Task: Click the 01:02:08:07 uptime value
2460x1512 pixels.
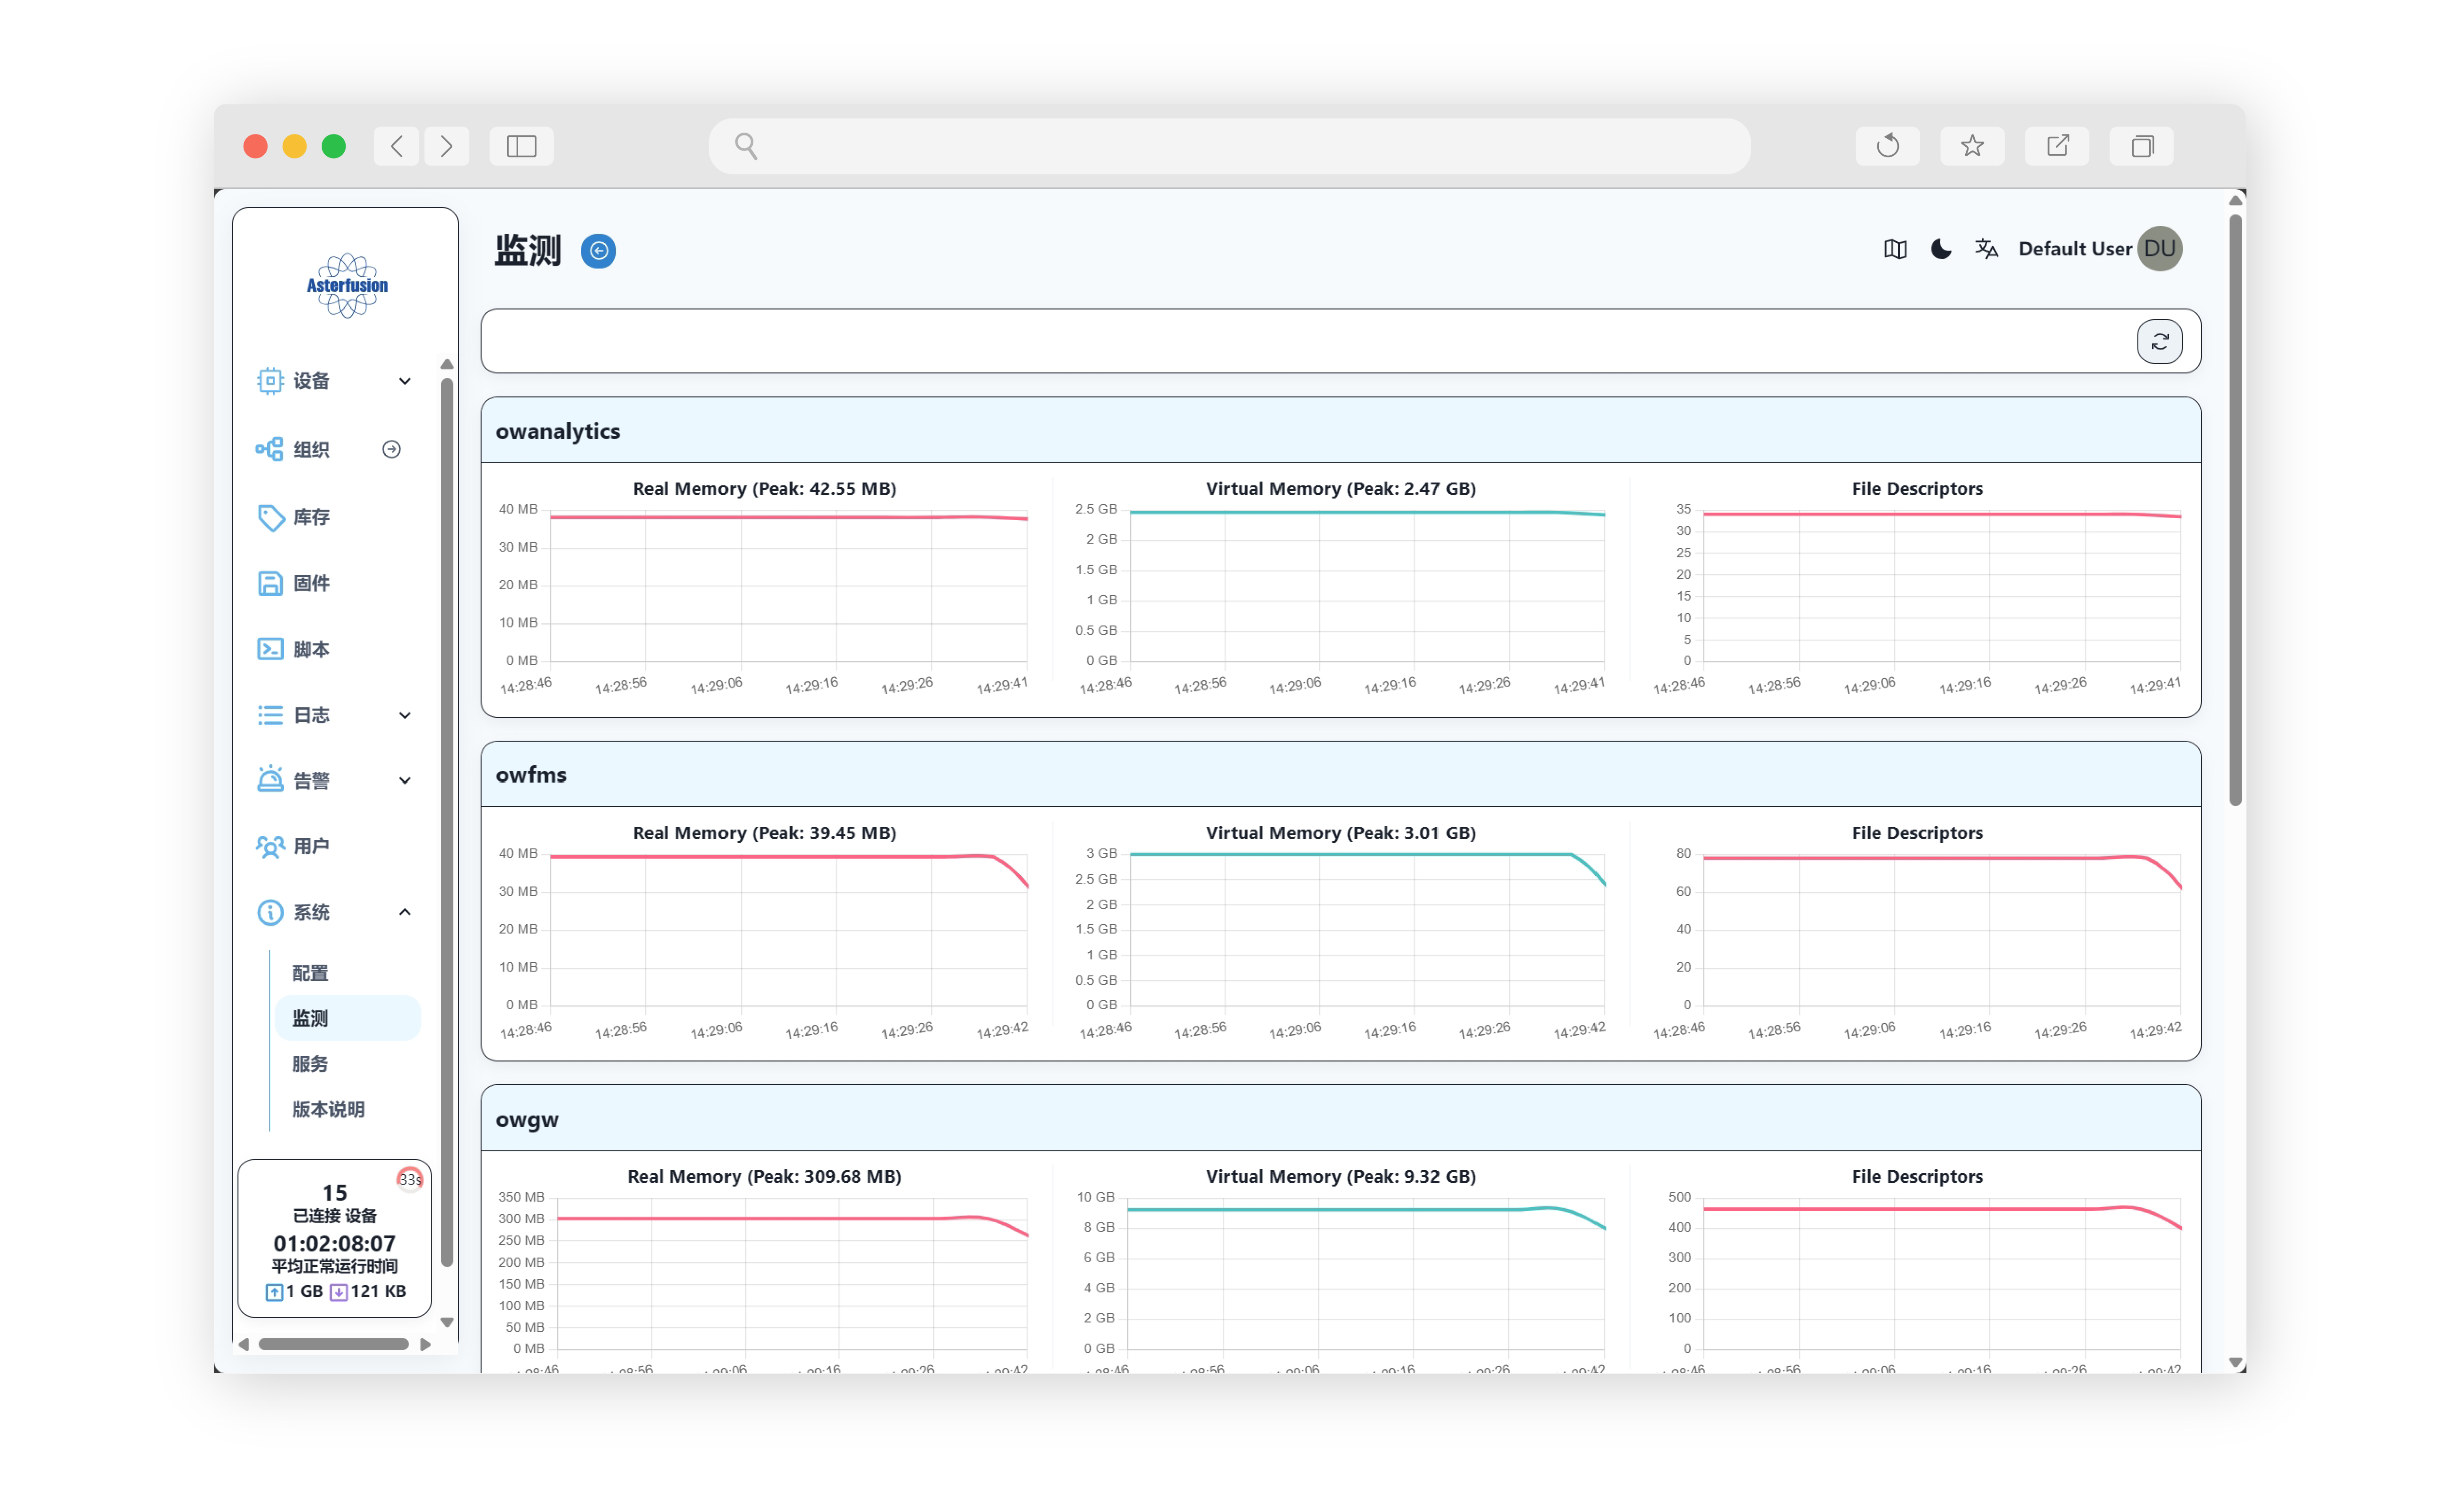Action: coord(334,1243)
